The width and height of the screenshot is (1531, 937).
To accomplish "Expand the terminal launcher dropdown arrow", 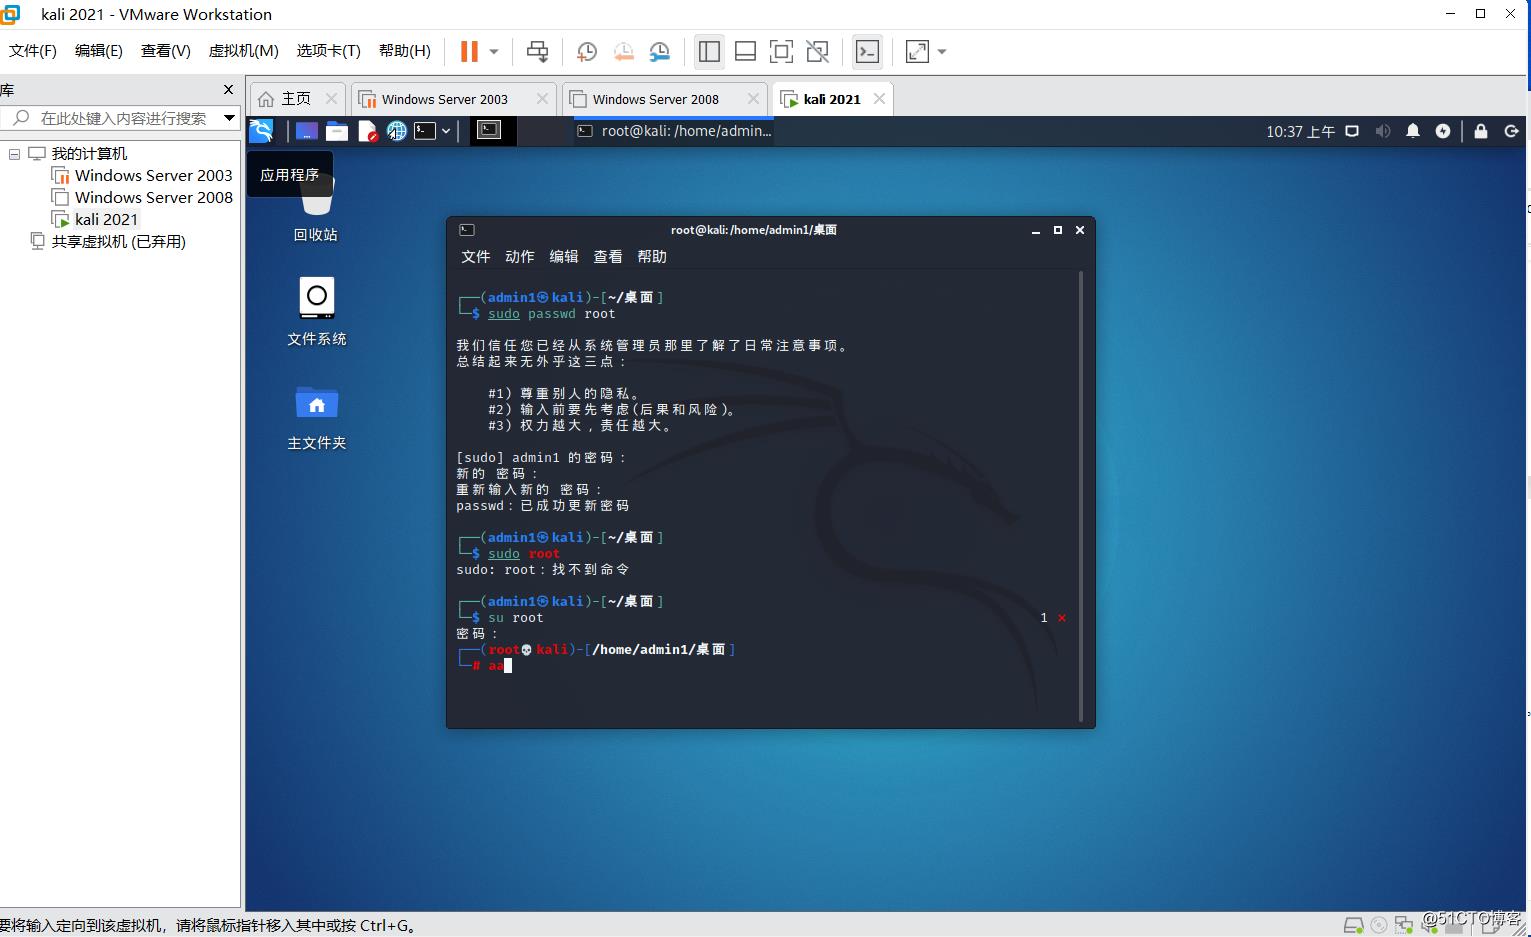I will (x=446, y=131).
